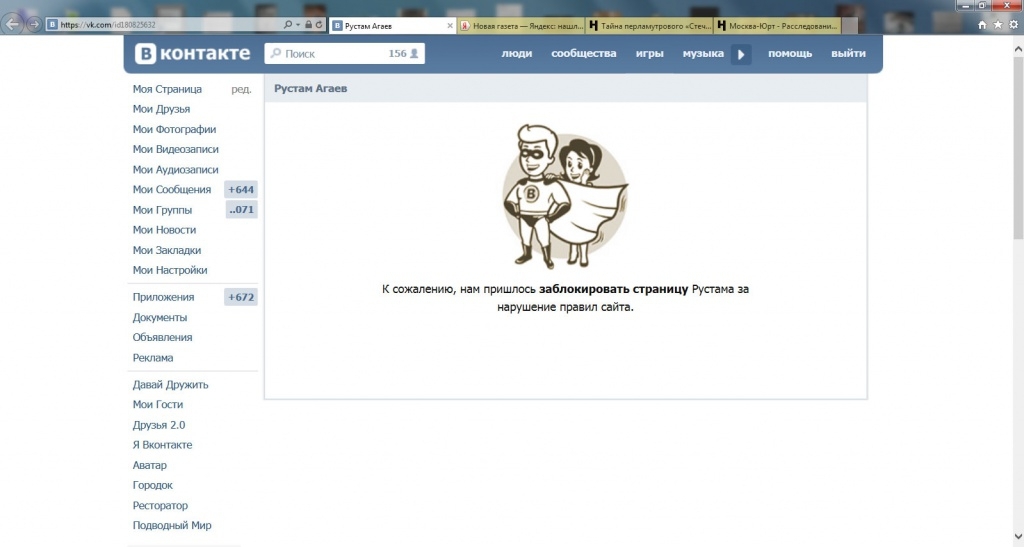This screenshot has width=1024, height=547.
Task: Open люди in top navigation
Action: tap(517, 54)
